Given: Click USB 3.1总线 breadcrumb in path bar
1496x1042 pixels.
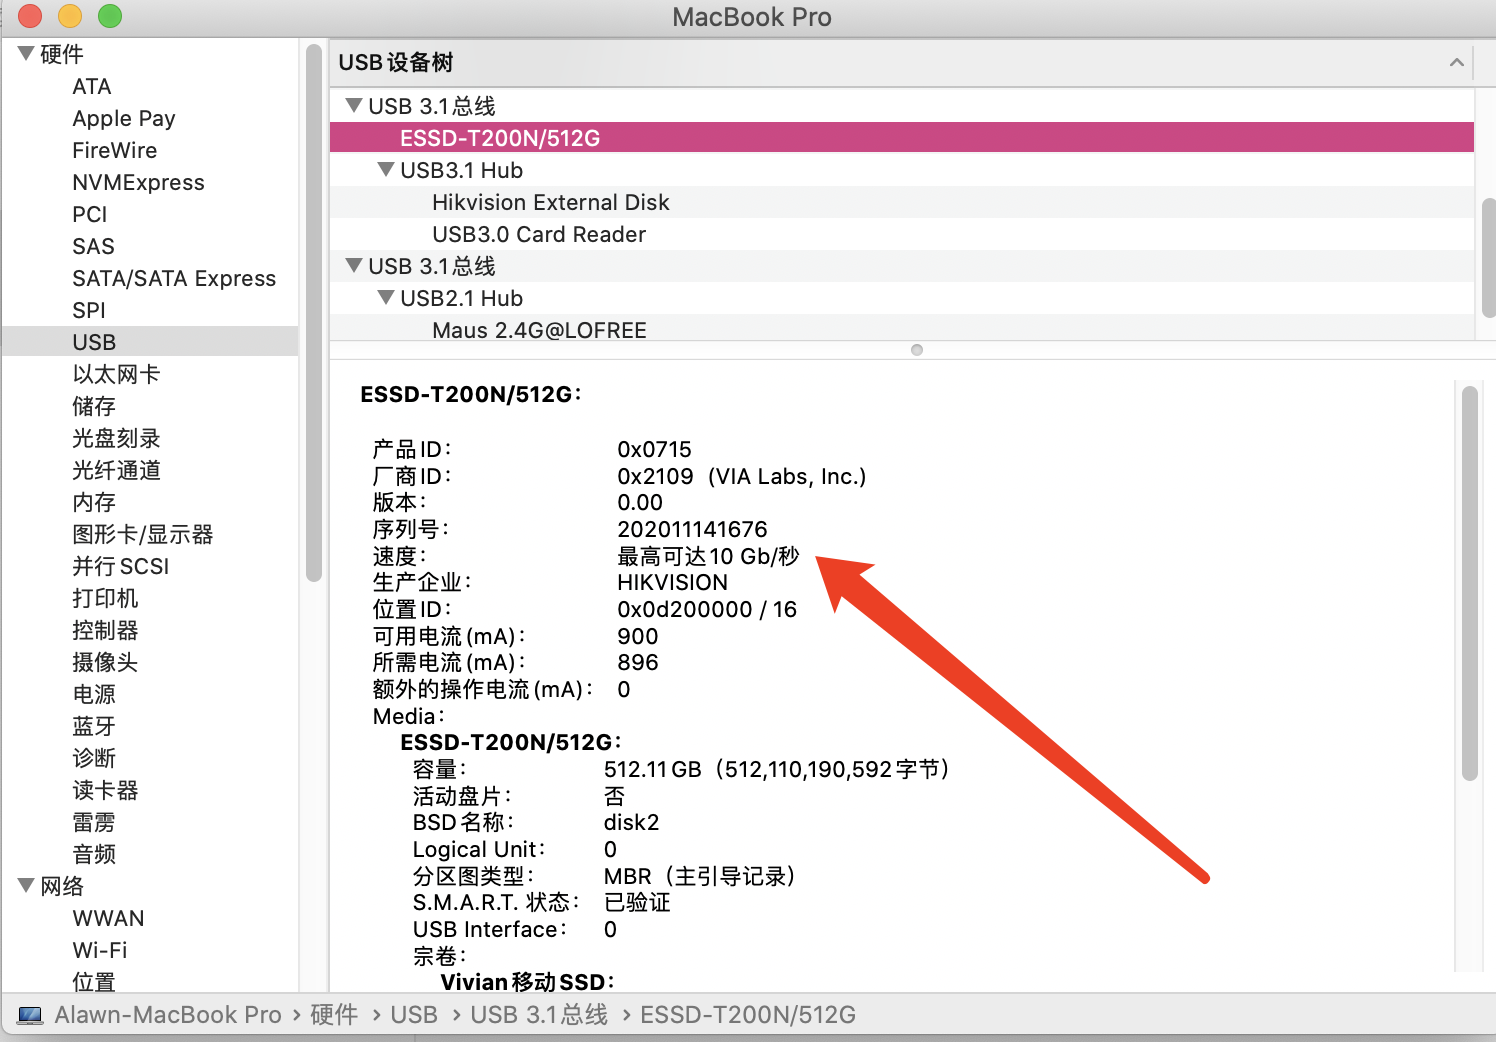Looking at the screenshot, I should 539,1015.
